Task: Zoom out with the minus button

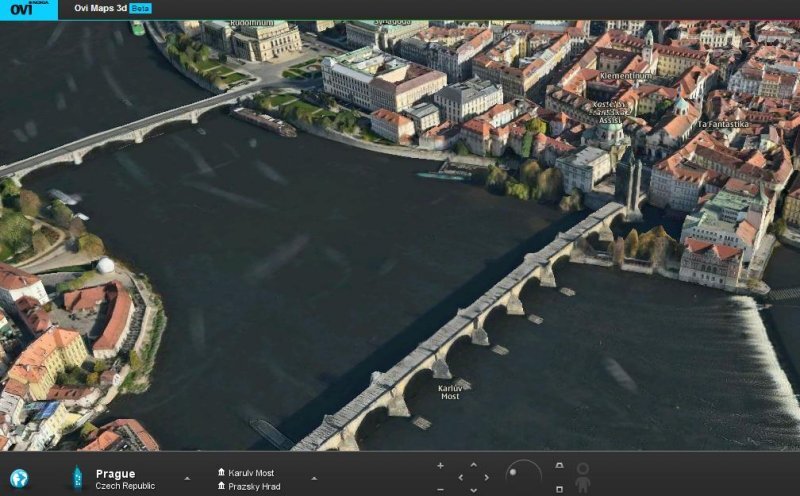Action: click(440, 489)
